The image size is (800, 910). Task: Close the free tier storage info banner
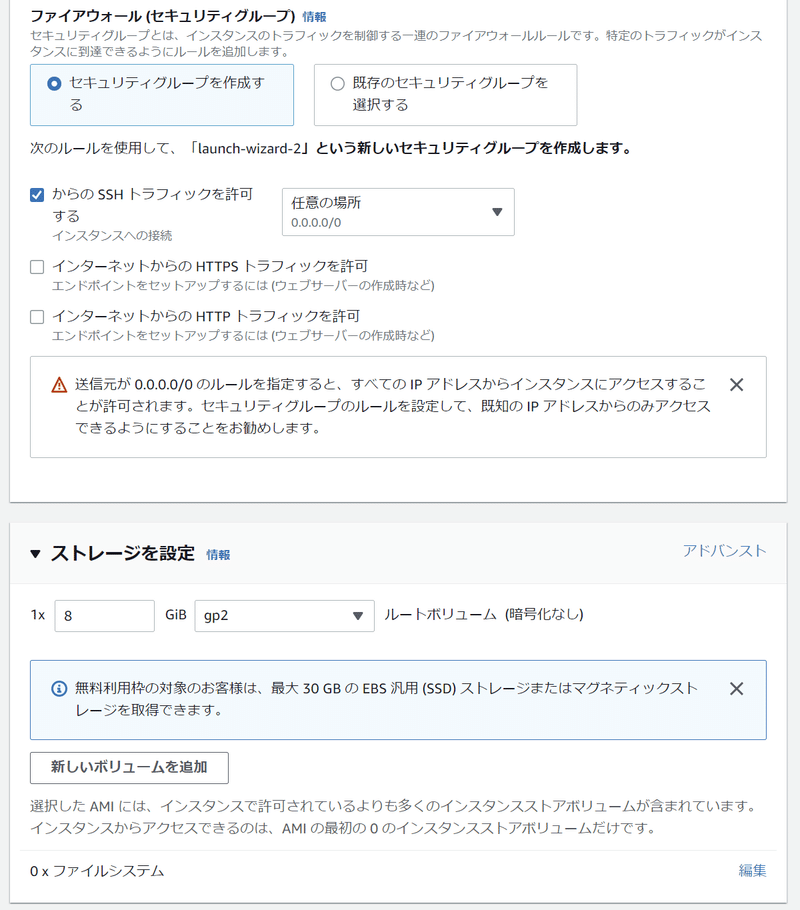coord(736,689)
